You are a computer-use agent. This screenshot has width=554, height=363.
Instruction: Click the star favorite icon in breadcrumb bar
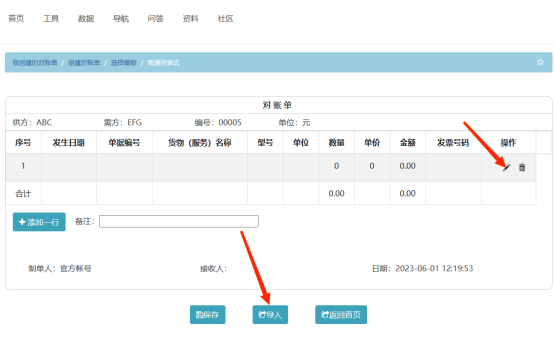click(540, 62)
